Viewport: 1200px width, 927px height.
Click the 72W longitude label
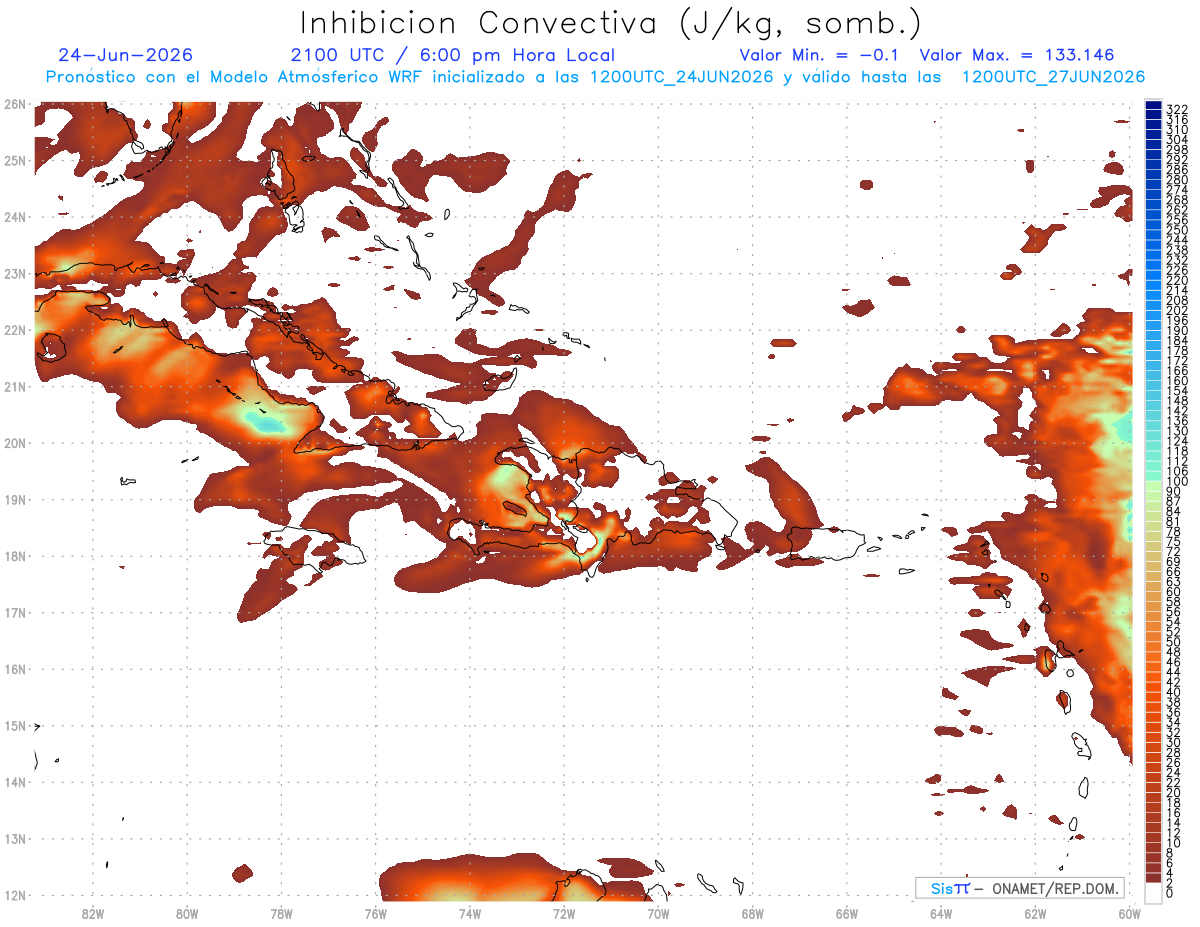(x=564, y=914)
